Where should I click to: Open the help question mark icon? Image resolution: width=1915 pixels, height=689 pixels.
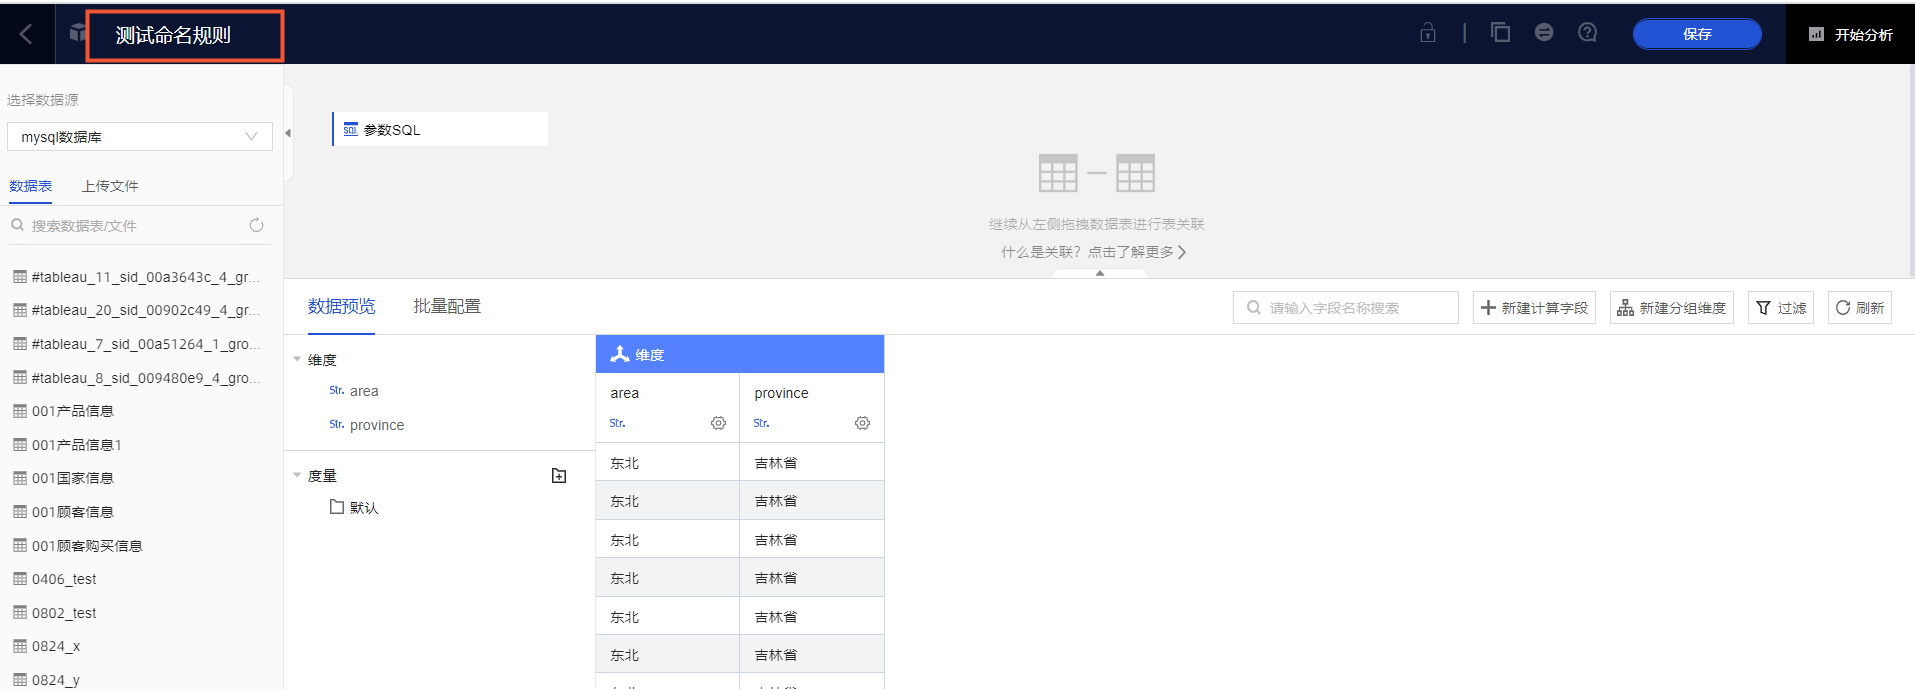click(x=1587, y=33)
